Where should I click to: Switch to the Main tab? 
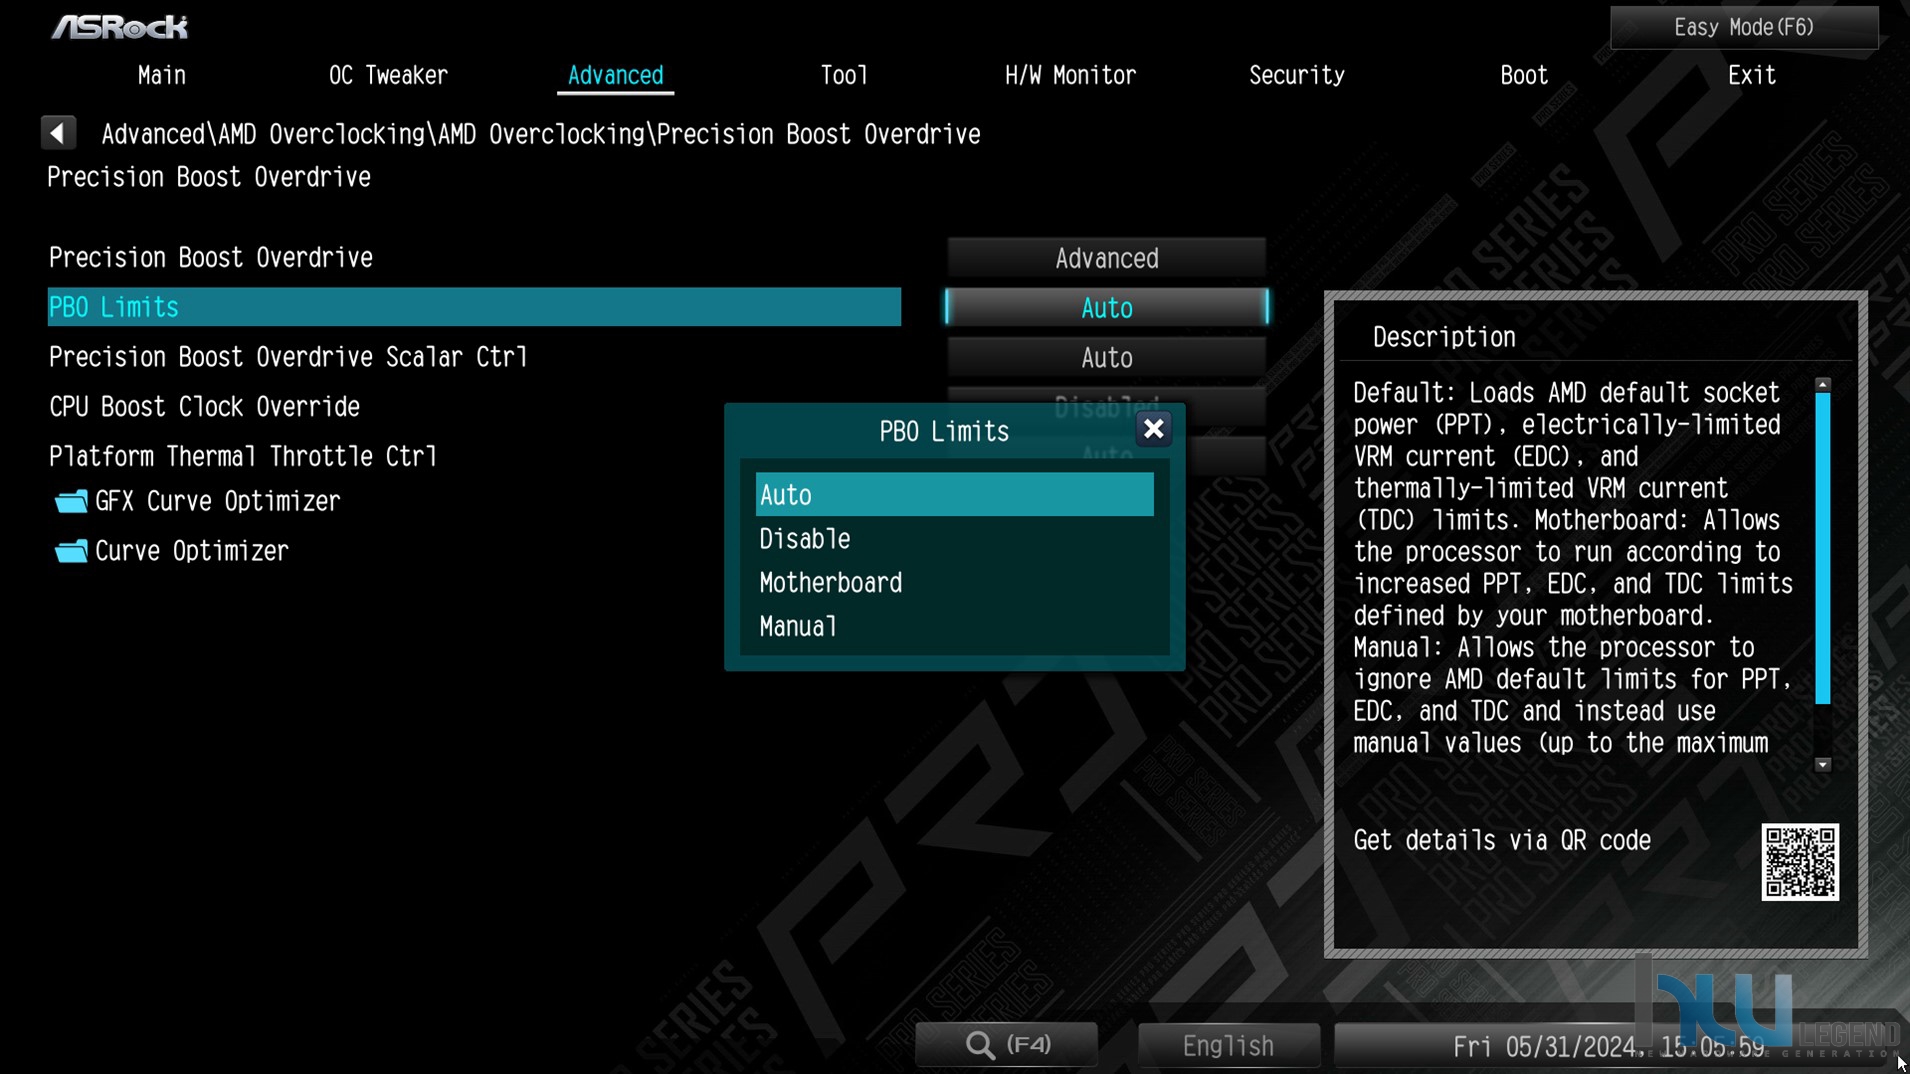point(162,76)
